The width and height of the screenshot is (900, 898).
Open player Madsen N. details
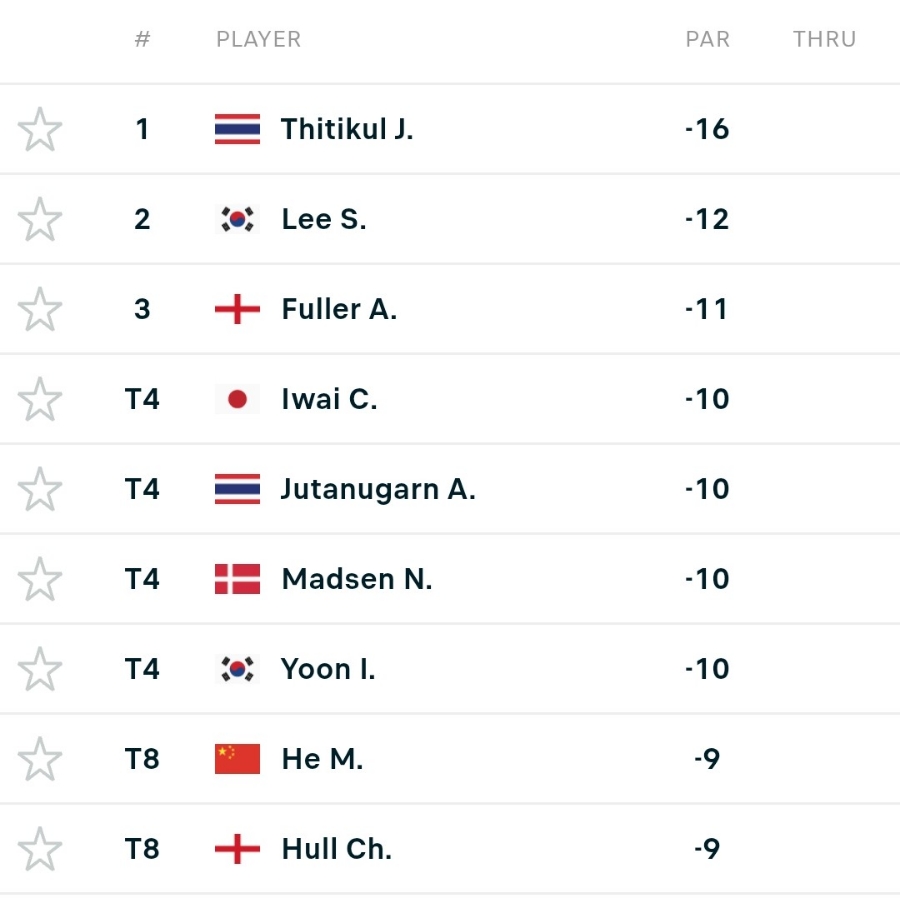[356, 579]
